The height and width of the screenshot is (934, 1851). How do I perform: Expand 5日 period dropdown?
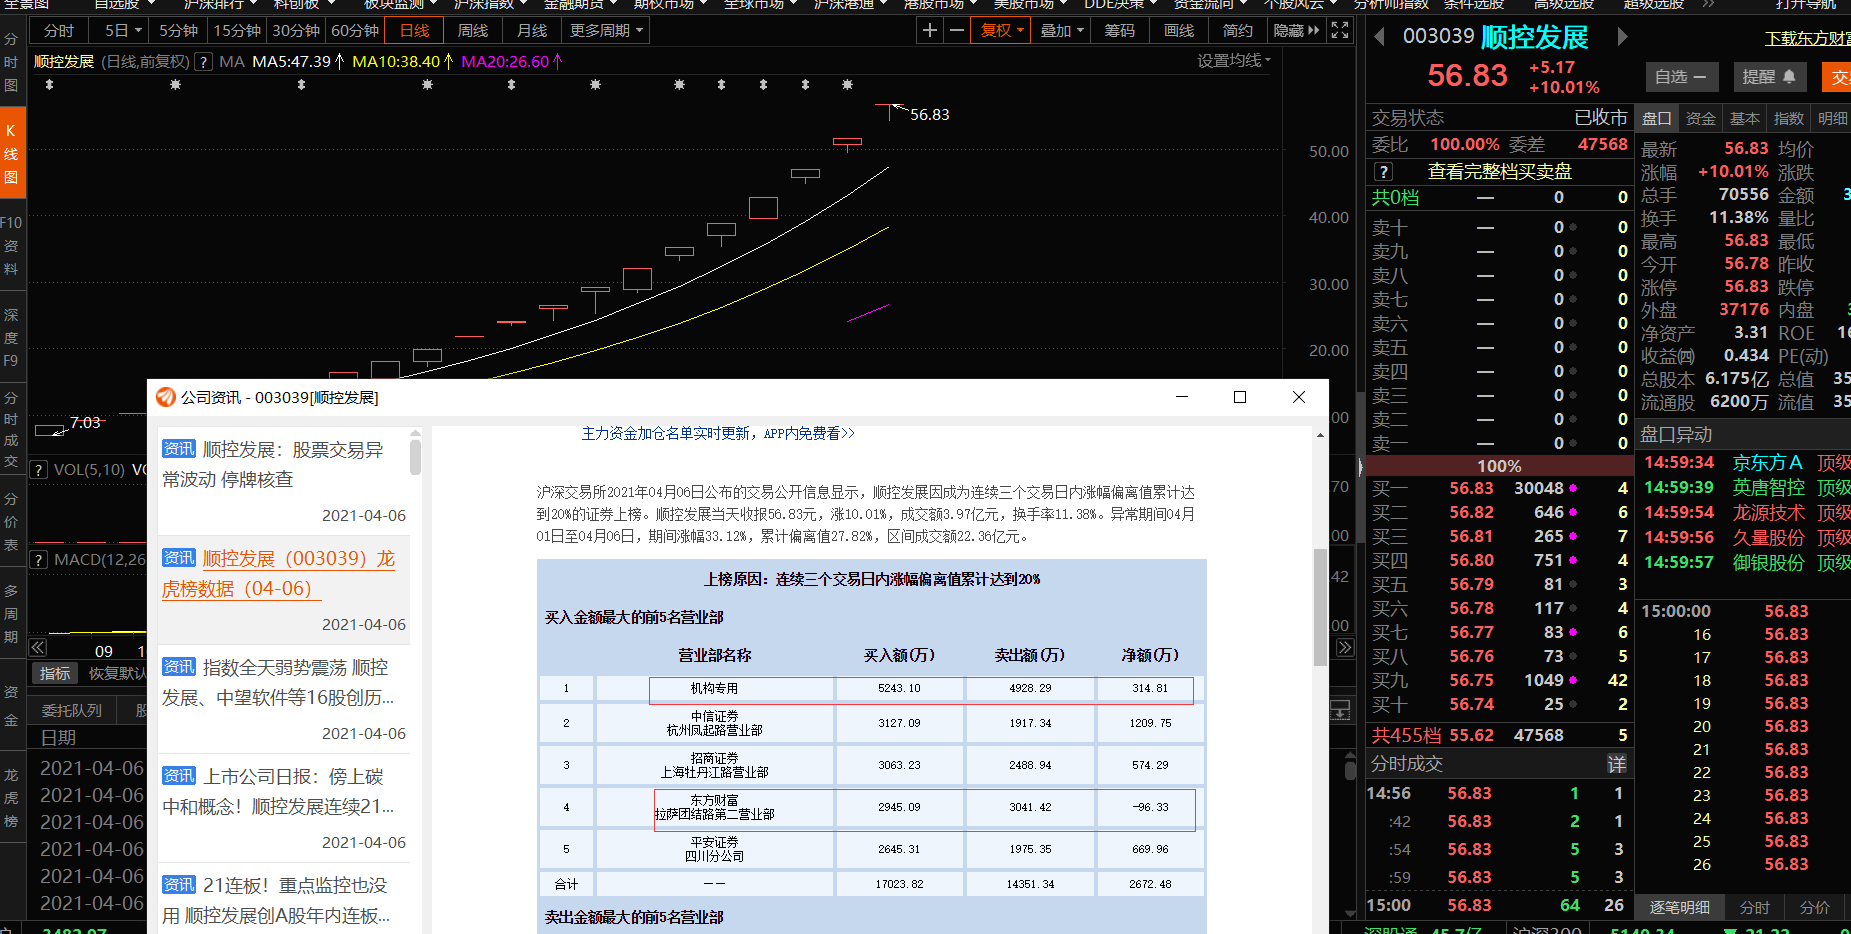coord(124,30)
